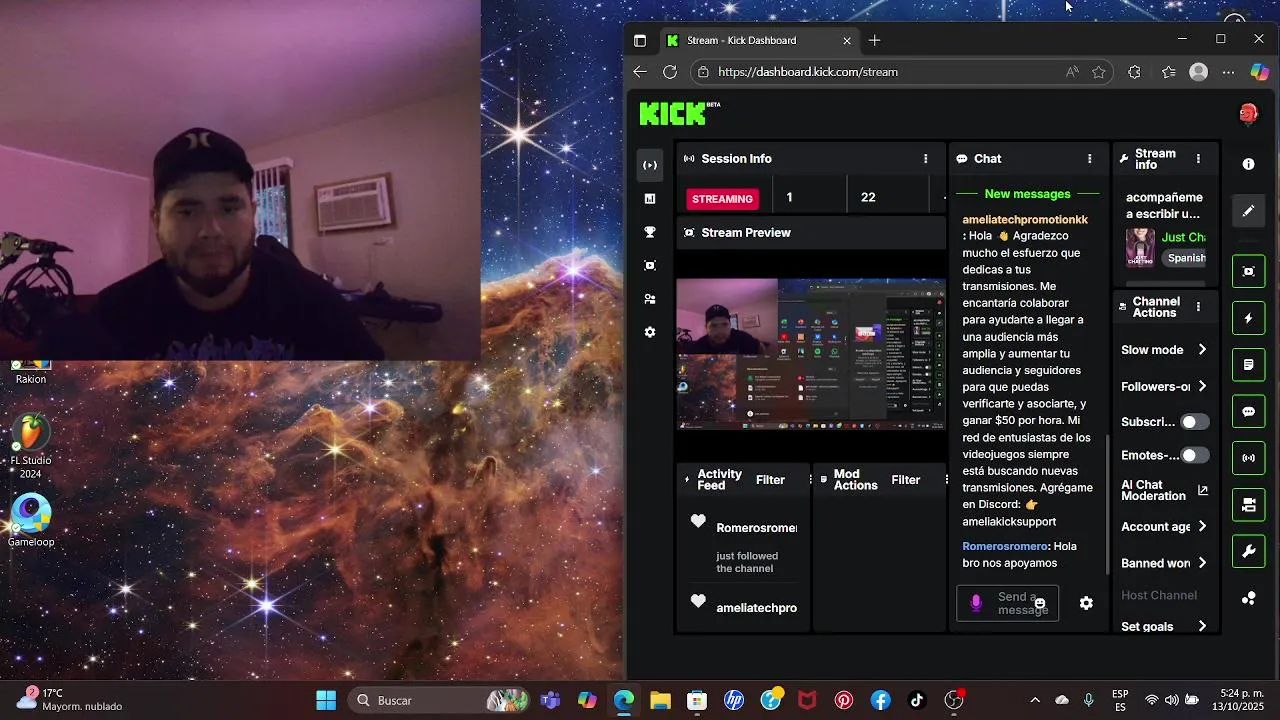Open TikTok from the taskbar
This screenshot has height=720, width=1280.
917,700
